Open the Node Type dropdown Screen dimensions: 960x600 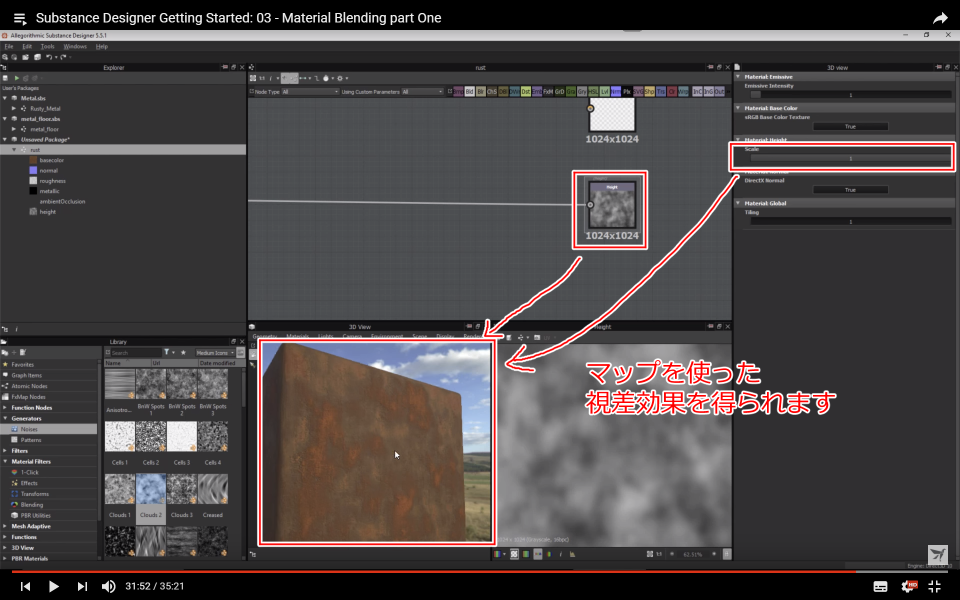[310, 92]
